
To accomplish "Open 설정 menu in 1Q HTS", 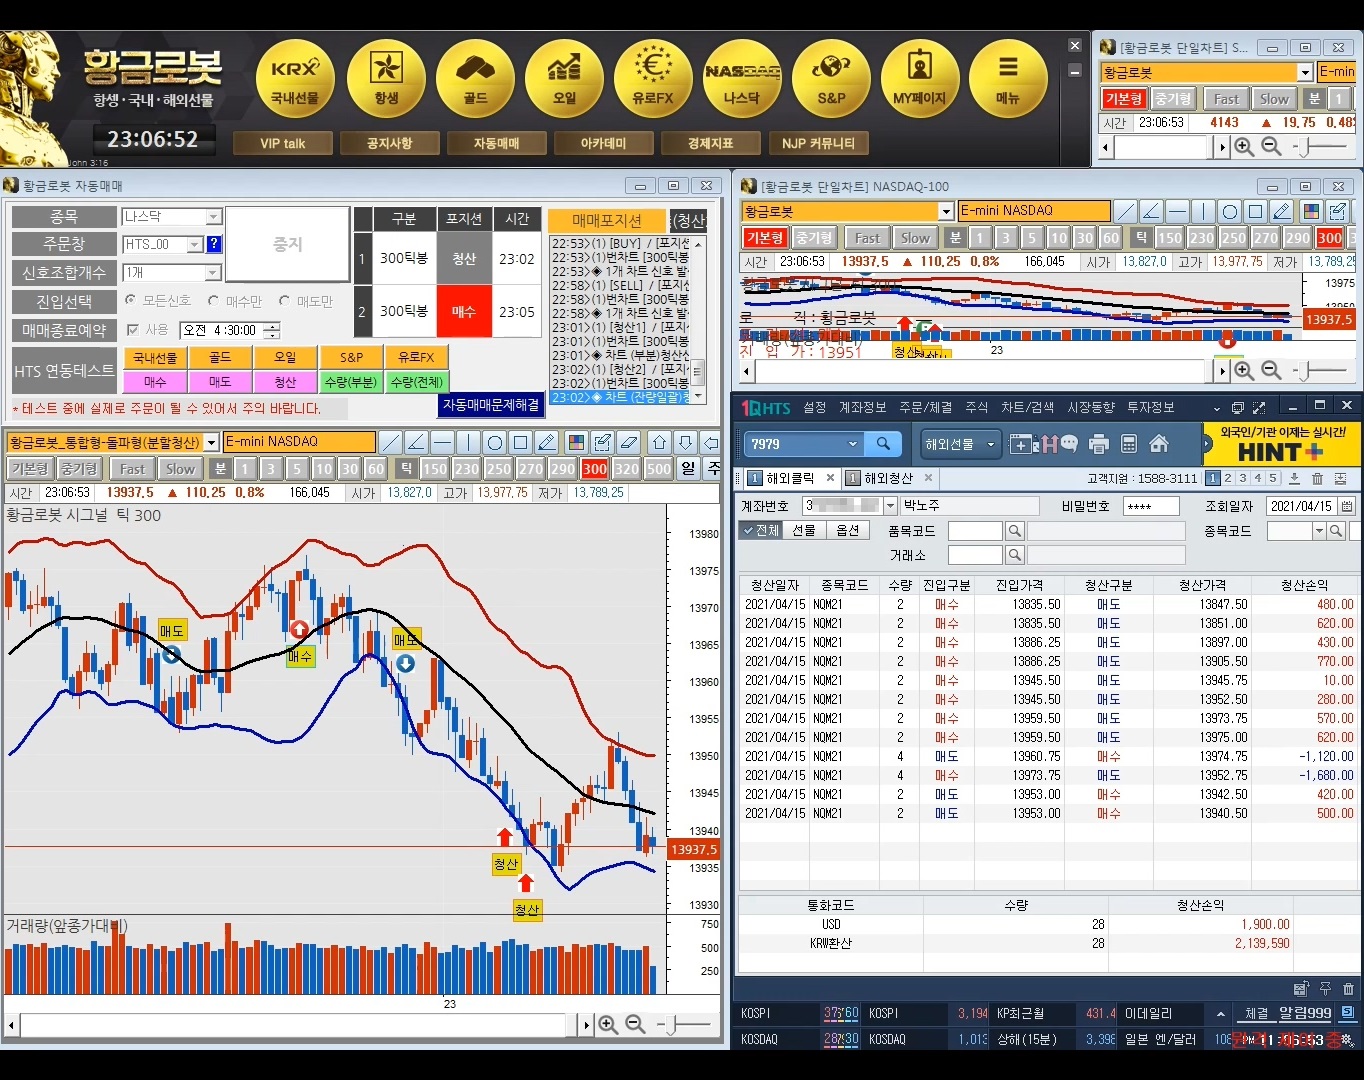I will 815,407.
